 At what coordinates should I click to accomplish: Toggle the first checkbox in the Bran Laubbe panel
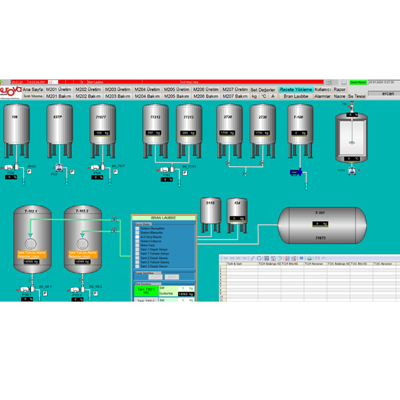[x=137, y=228]
